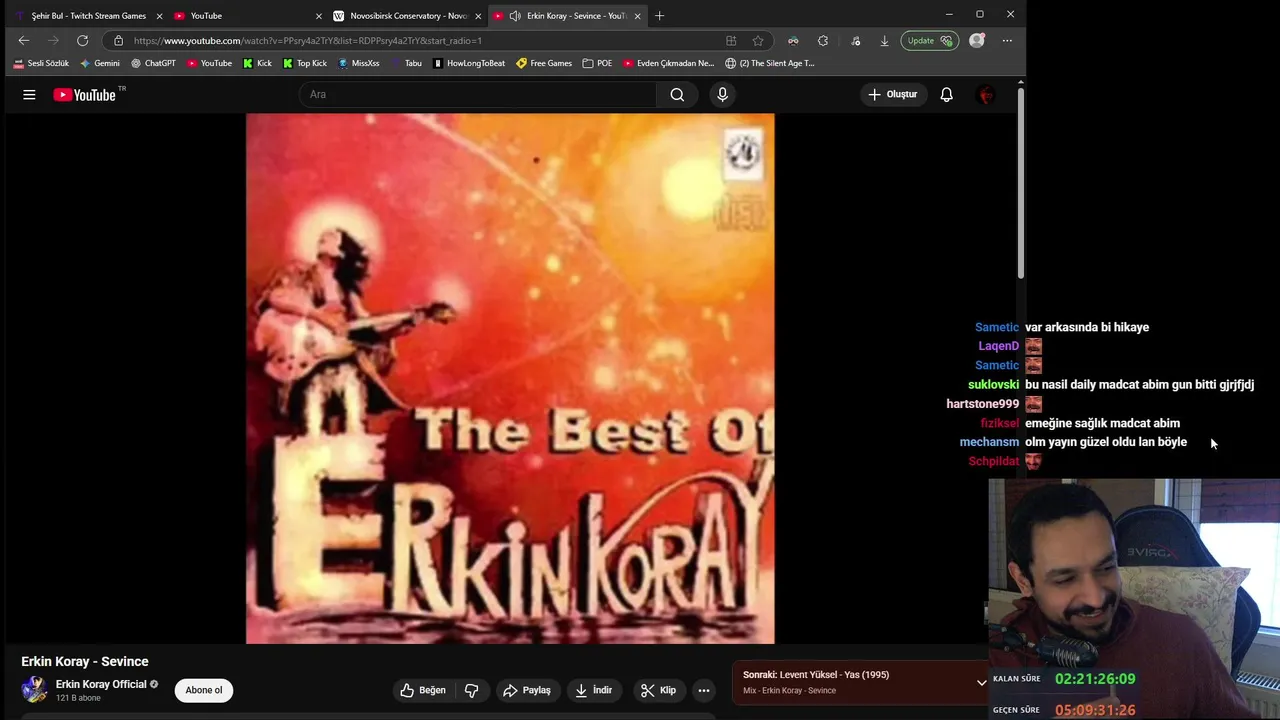This screenshot has width=1280, height=720.
Task: Reload the page
Action: tap(82, 41)
